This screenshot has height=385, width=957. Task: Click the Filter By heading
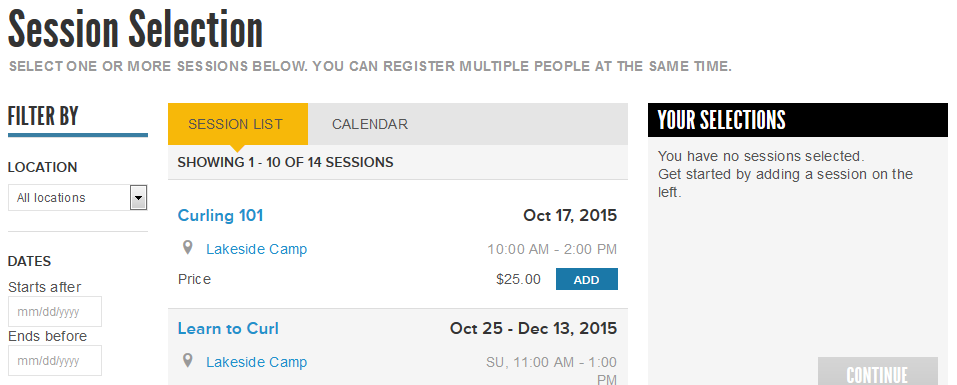43,116
